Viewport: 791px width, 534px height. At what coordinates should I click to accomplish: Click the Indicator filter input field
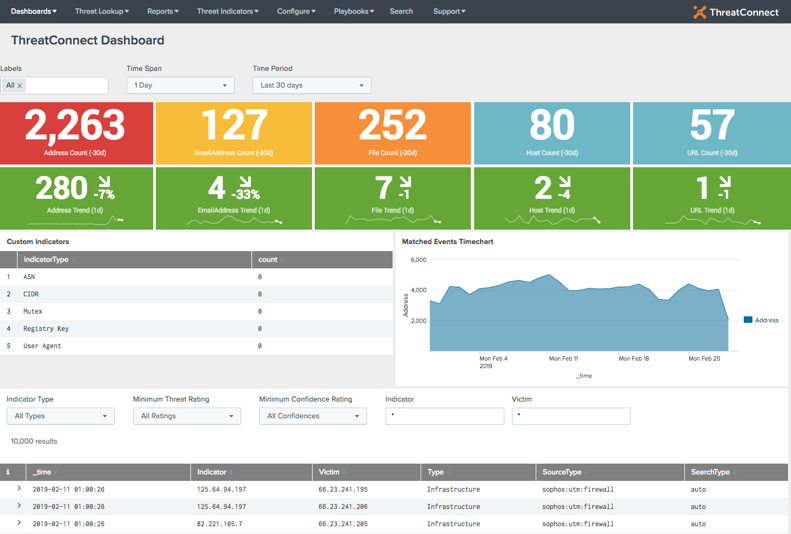444,416
